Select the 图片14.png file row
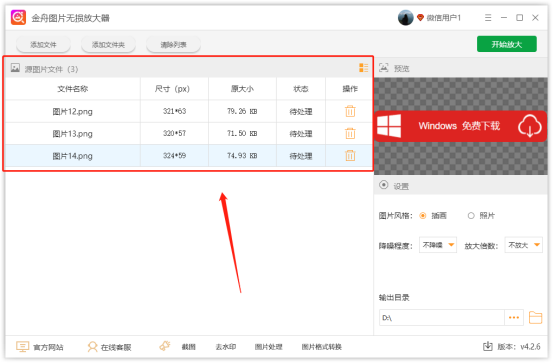Viewport: 553px width, 364px height. click(x=189, y=156)
